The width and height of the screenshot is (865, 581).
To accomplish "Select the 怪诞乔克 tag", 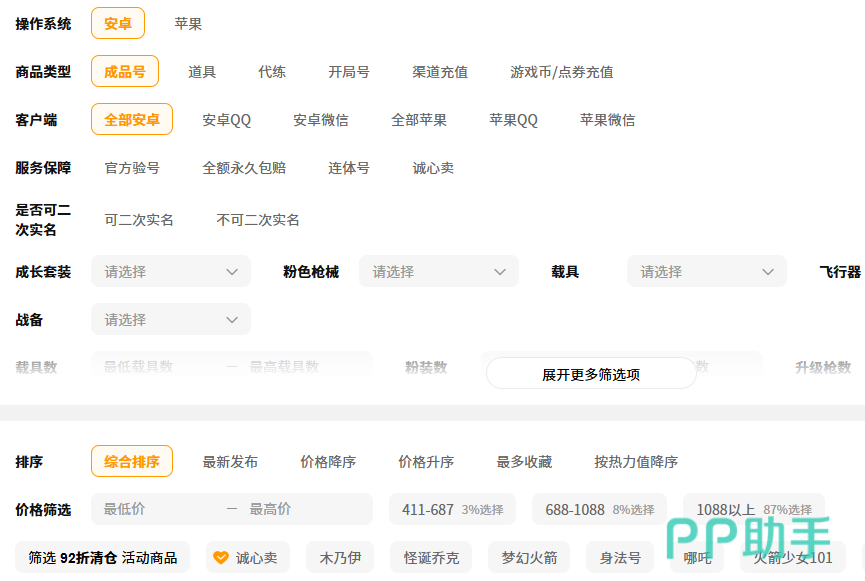I will point(431,557).
